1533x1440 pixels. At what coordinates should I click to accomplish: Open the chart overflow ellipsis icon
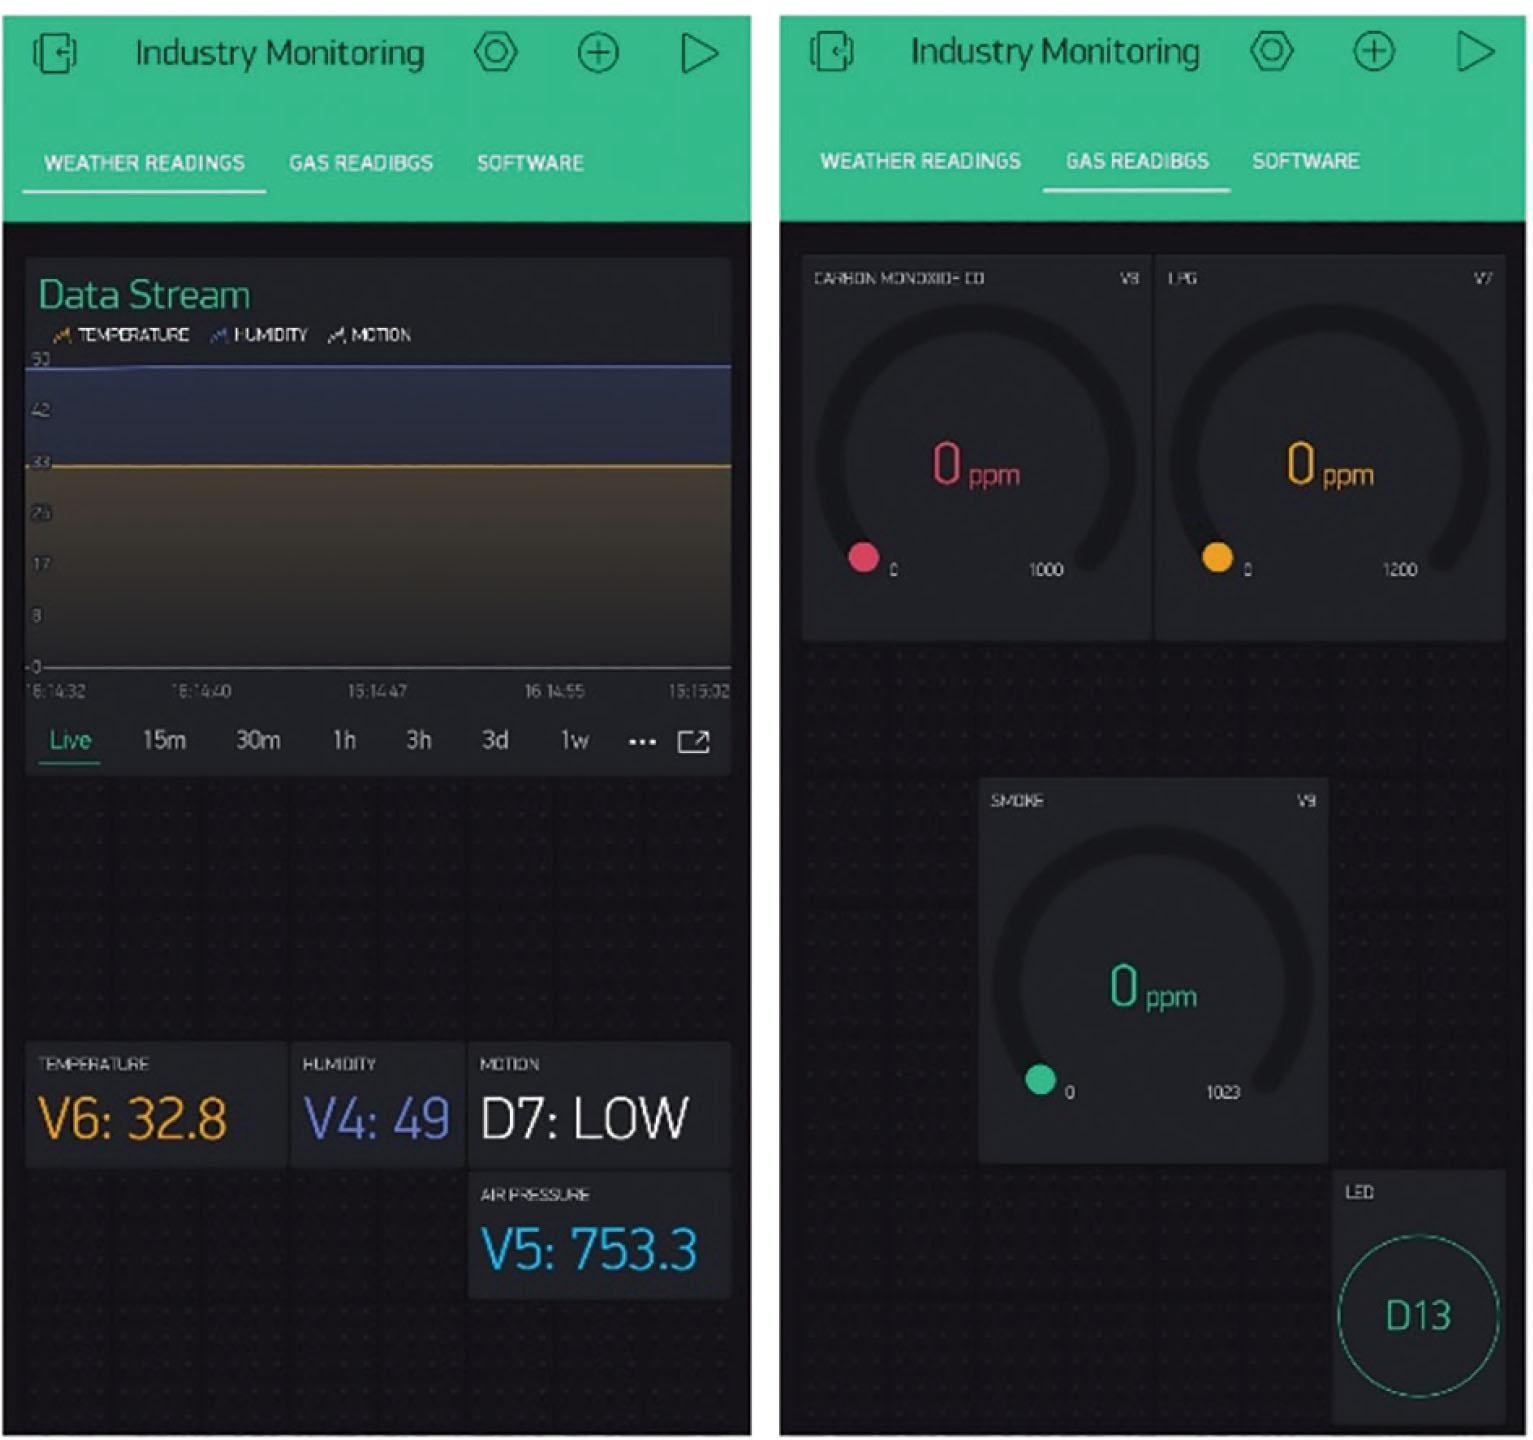pos(641,742)
